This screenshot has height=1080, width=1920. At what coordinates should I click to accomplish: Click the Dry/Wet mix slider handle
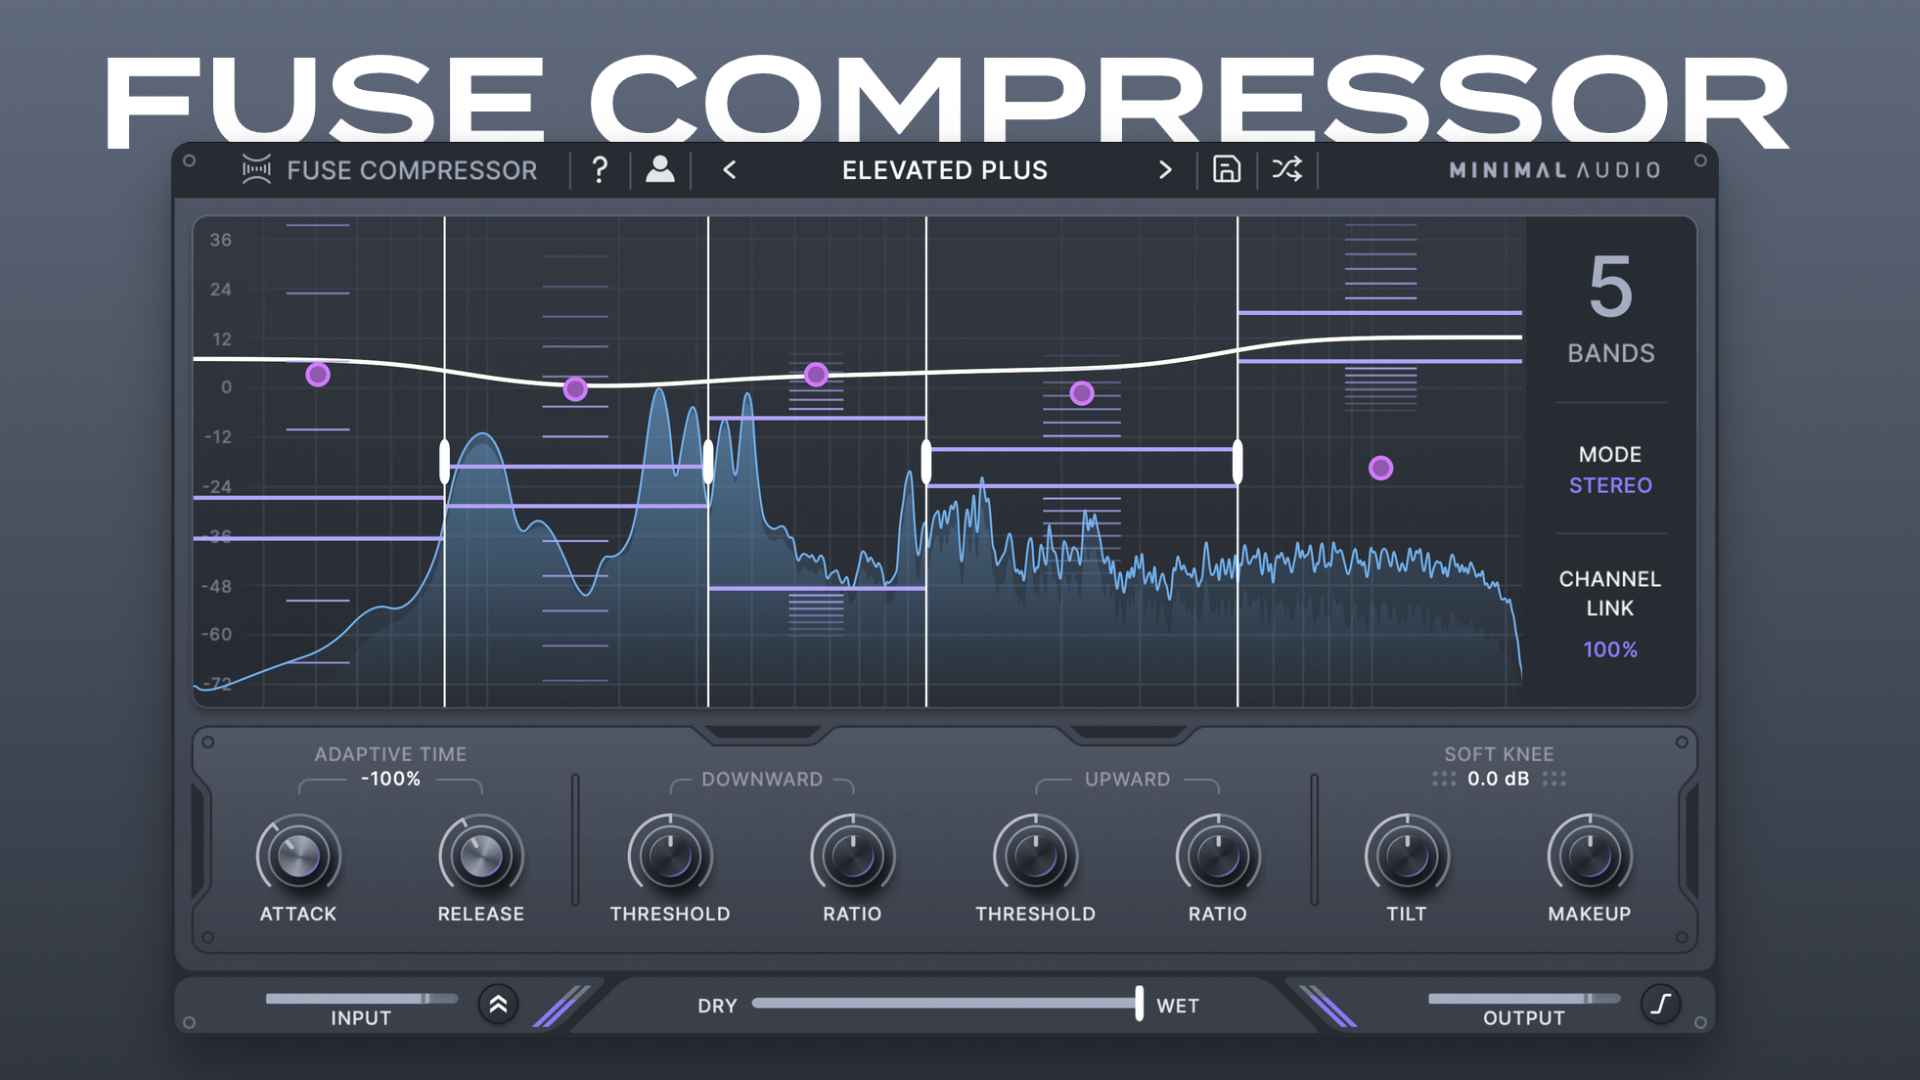click(x=1140, y=1004)
